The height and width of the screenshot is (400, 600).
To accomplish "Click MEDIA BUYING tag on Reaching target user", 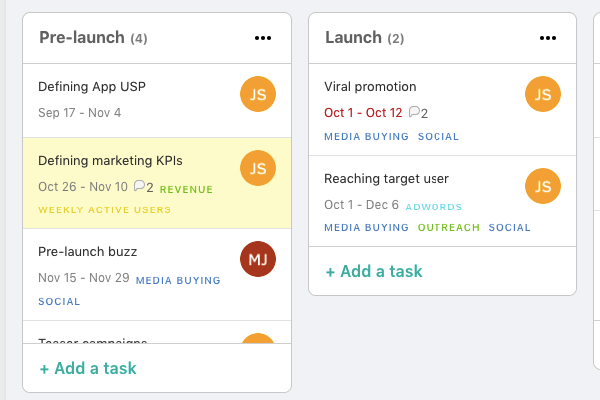I will pos(367,227).
